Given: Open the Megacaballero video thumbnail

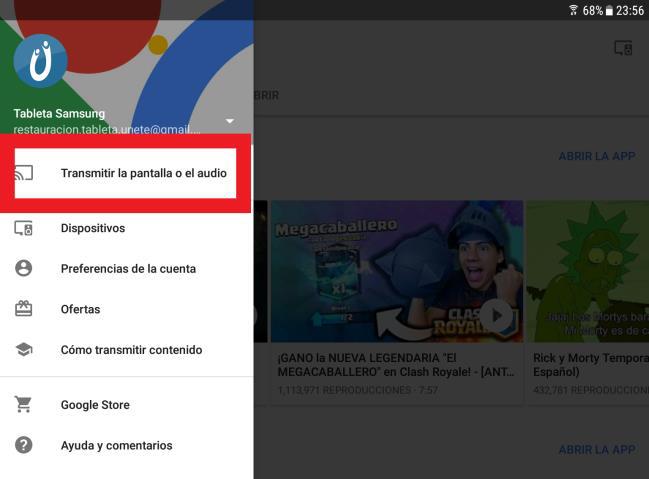Looking at the screenshot, I should click(397, 271).
